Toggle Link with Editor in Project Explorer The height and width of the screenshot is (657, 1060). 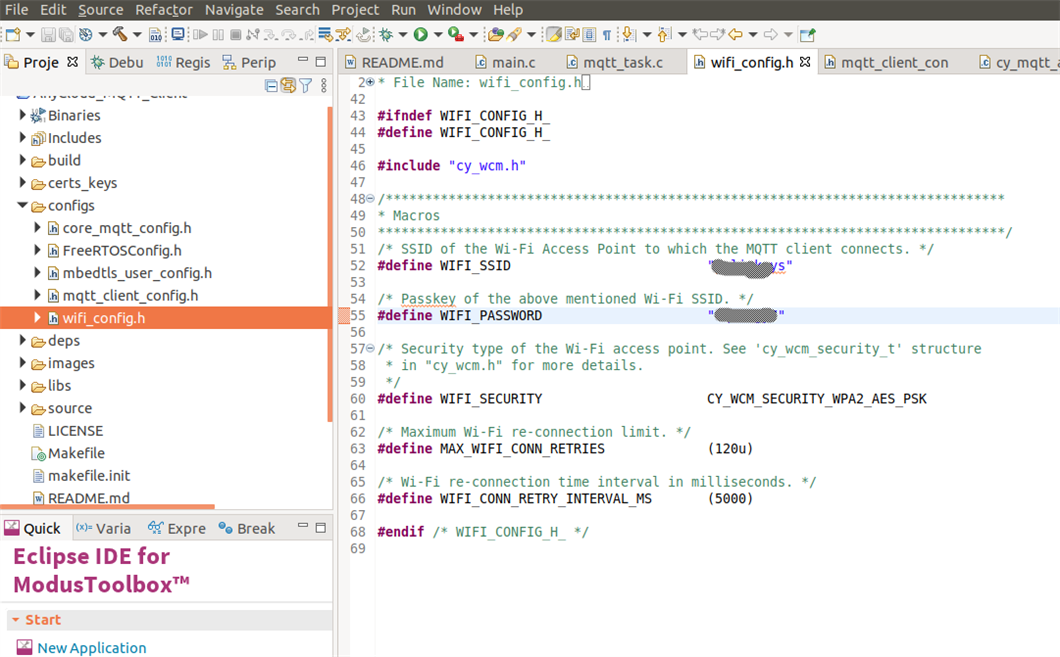[x=288, y=86]
